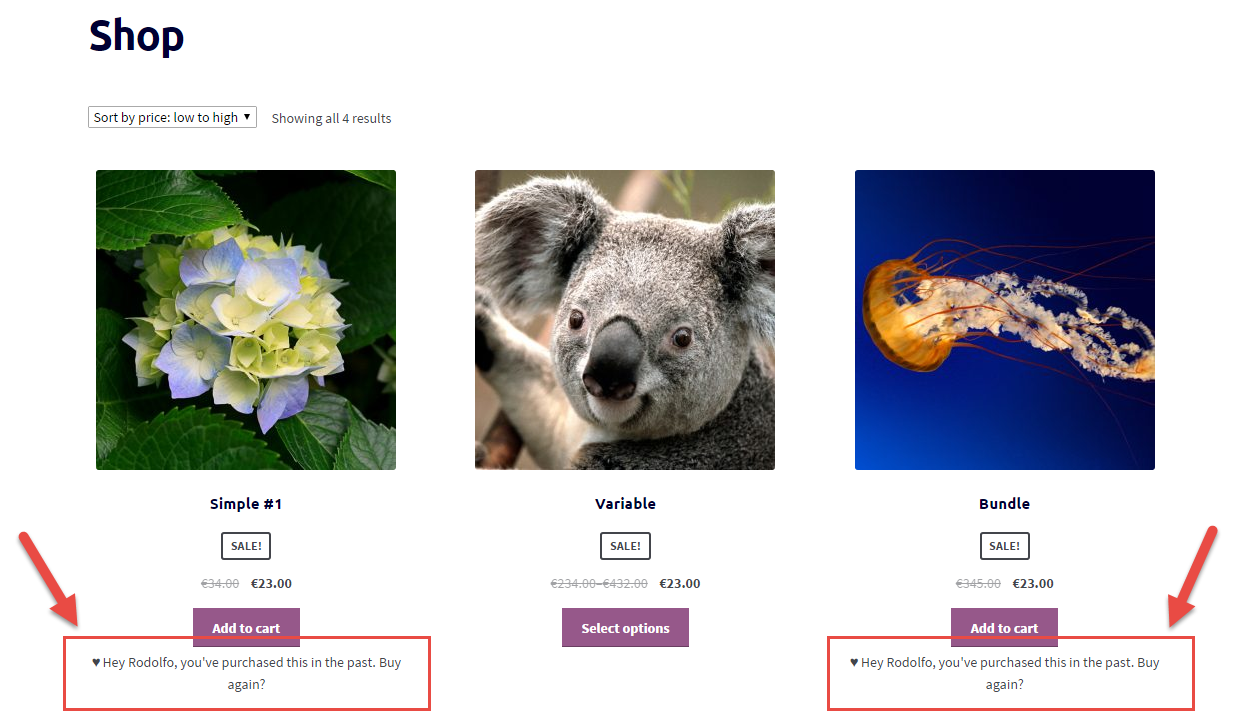Open the Simple #1 product via its flower image
This screenshot has width=1253, height=724.
[245, 319]
